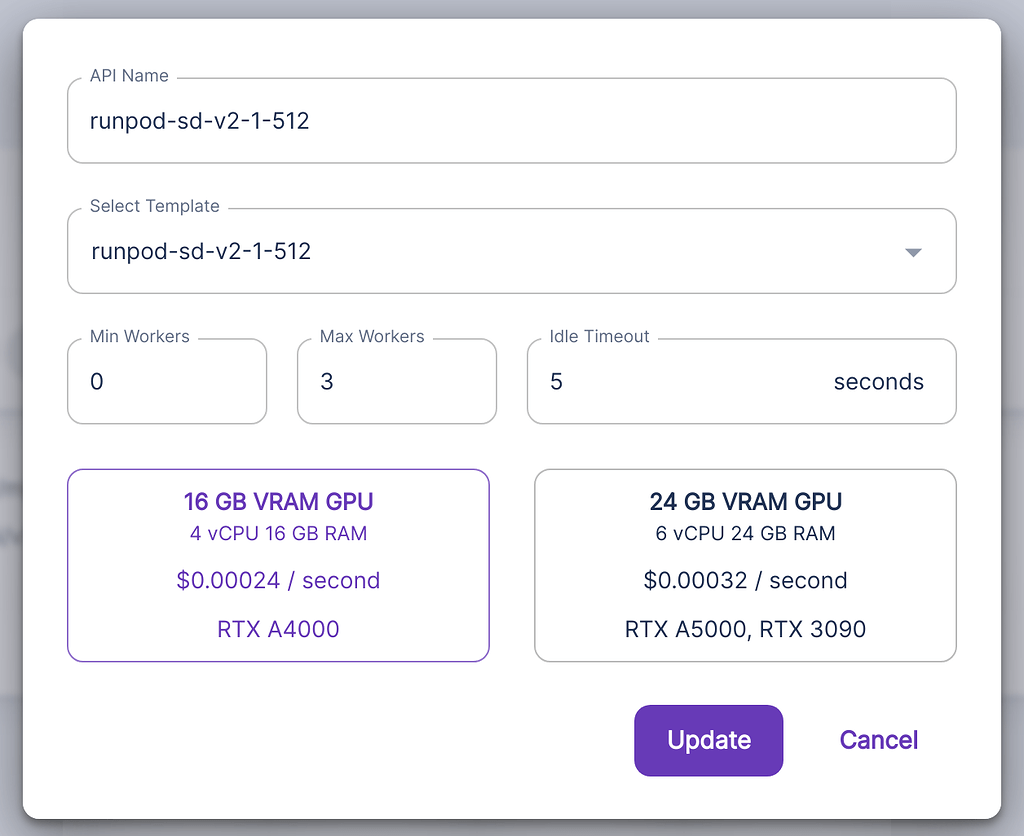The height and width of the screenshot is (836, 1024).
Task: Click the $0.00032 per second price
Action: pos(745,580)
